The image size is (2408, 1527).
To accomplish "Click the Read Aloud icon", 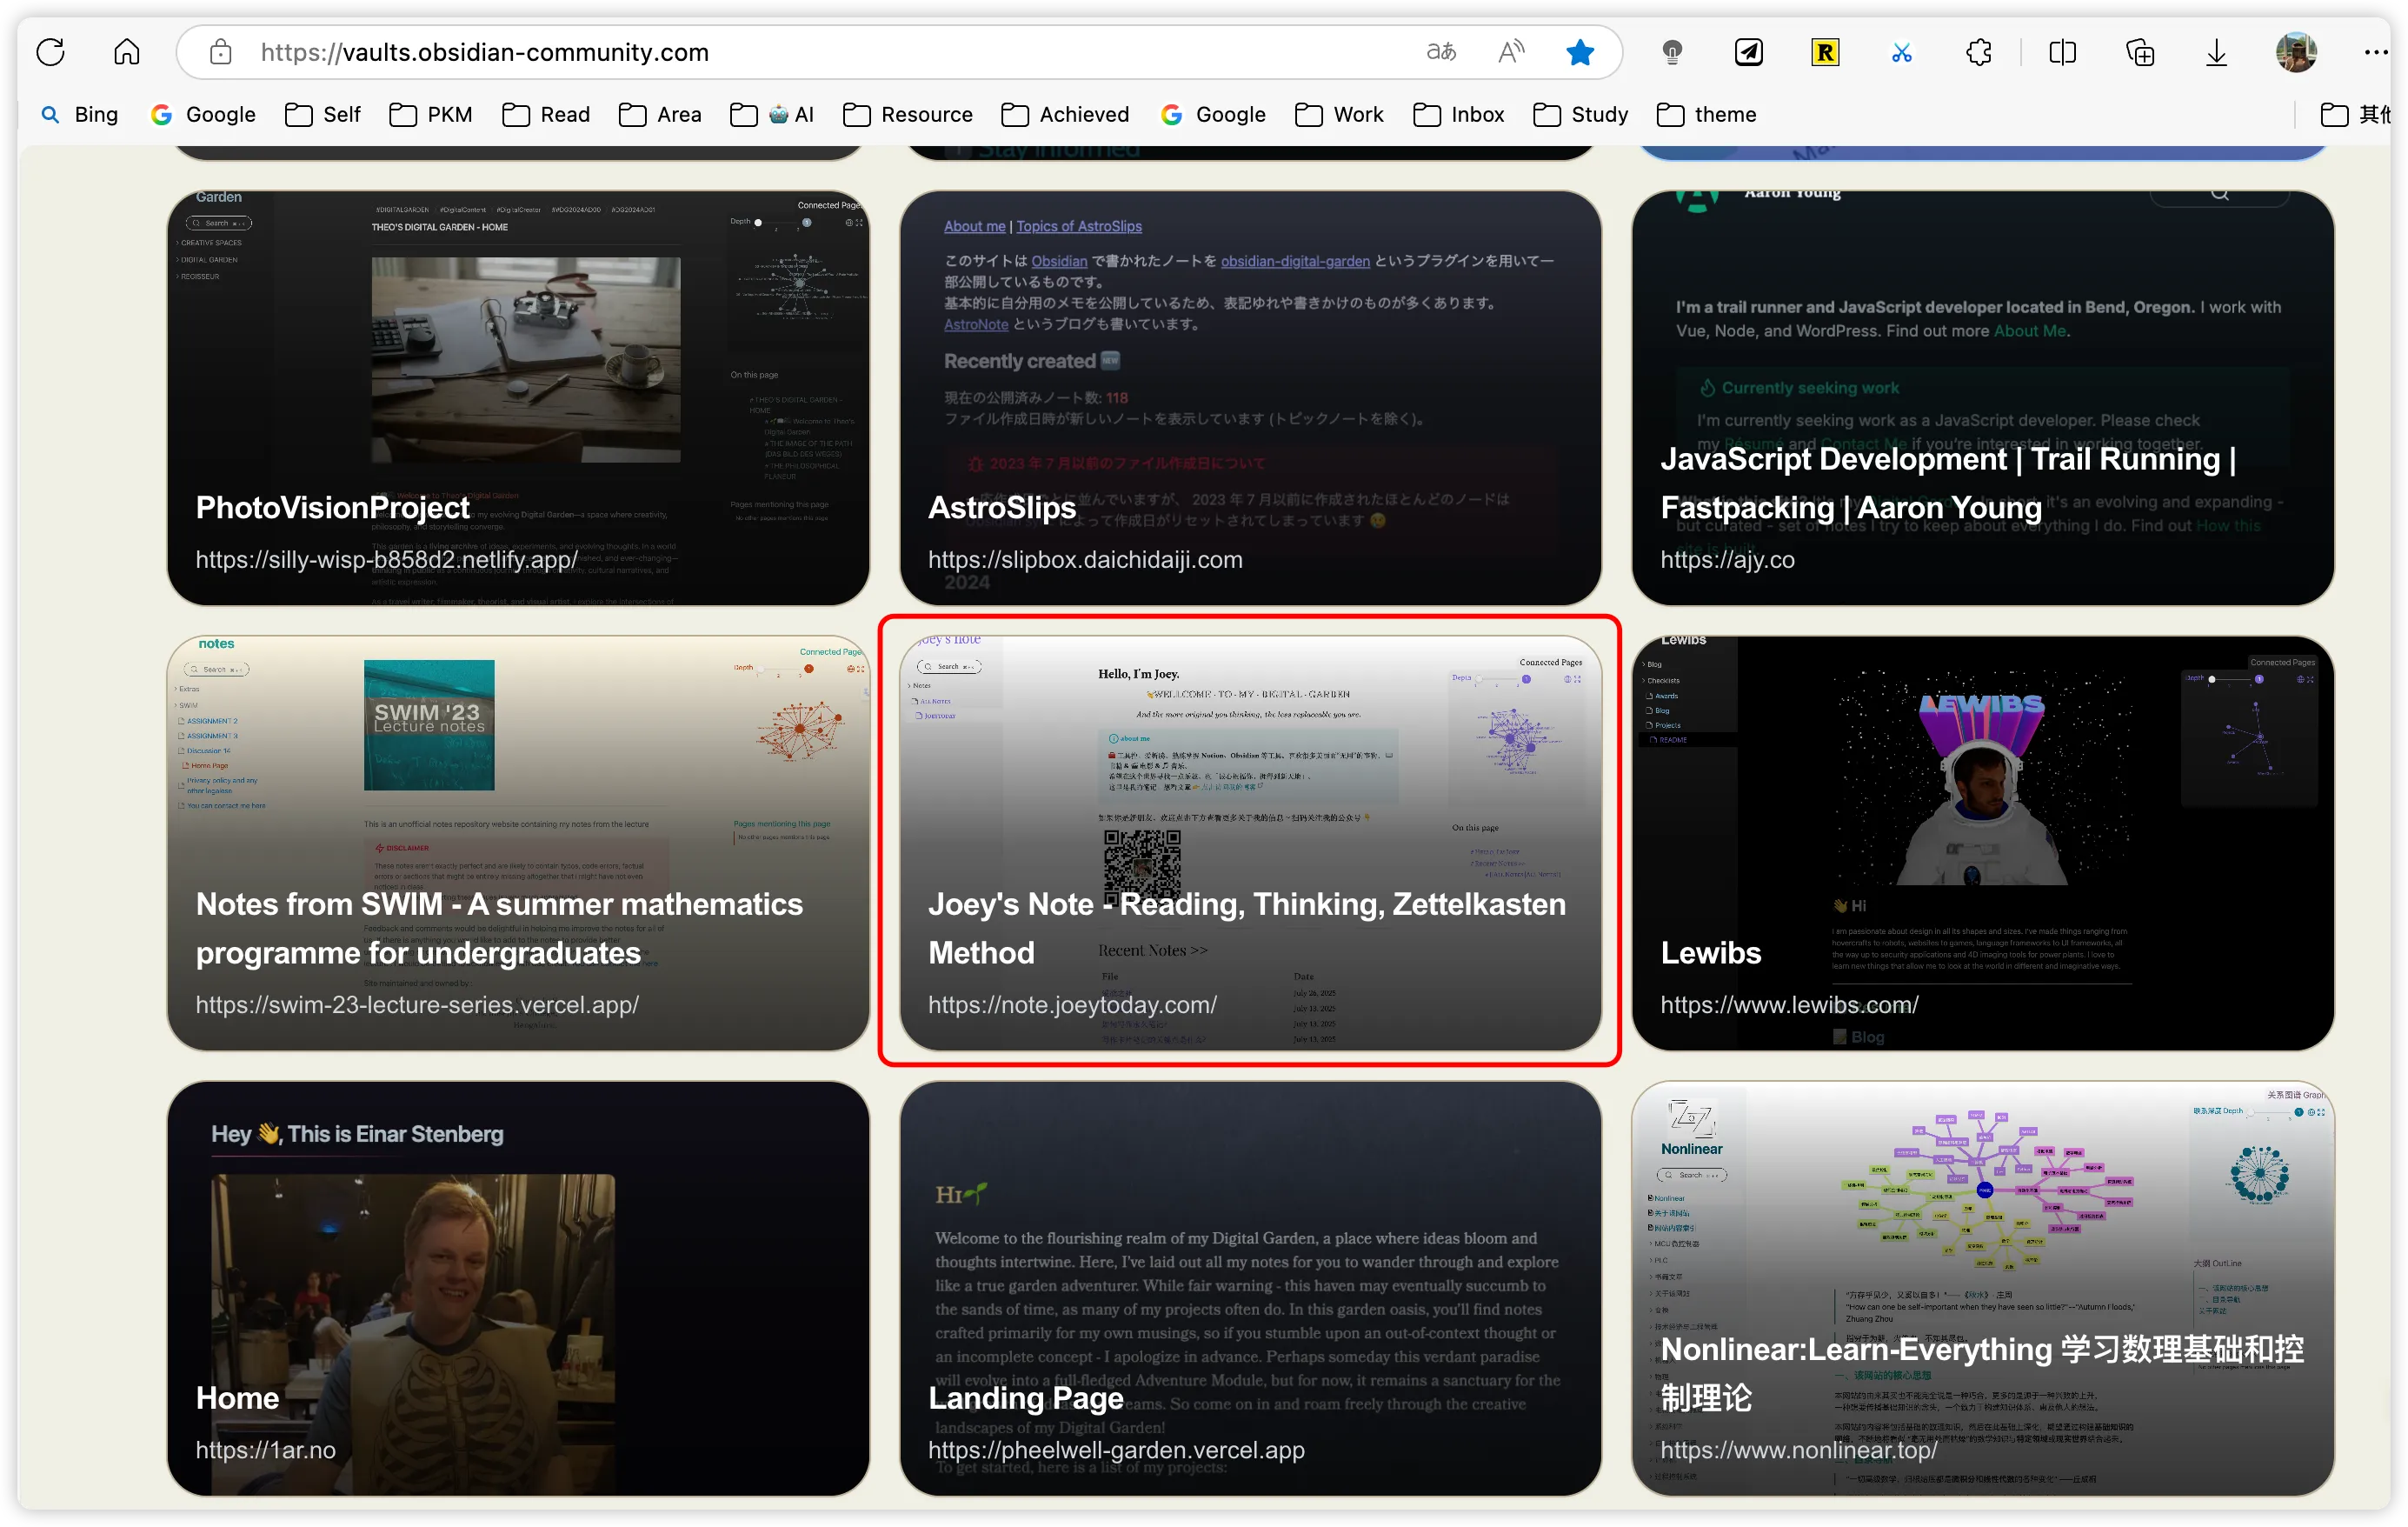I will pos(1511,52).
